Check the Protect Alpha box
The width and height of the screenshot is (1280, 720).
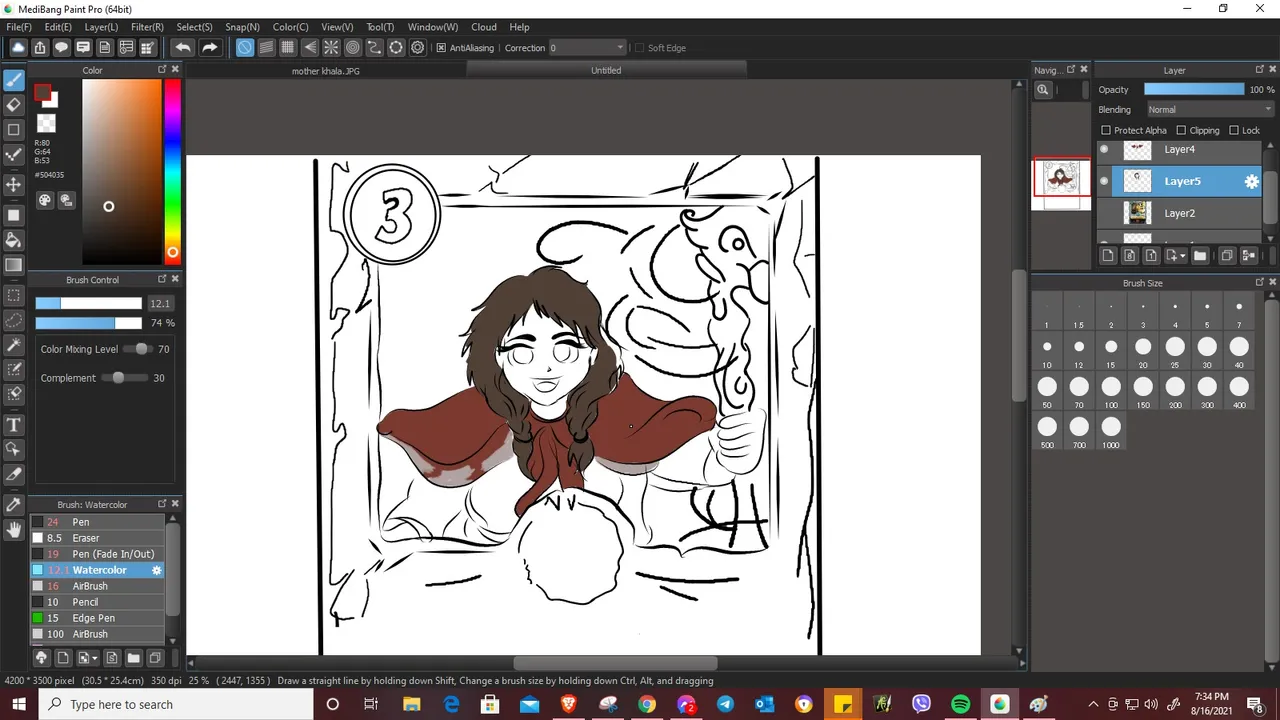[x=1105, y=130]
